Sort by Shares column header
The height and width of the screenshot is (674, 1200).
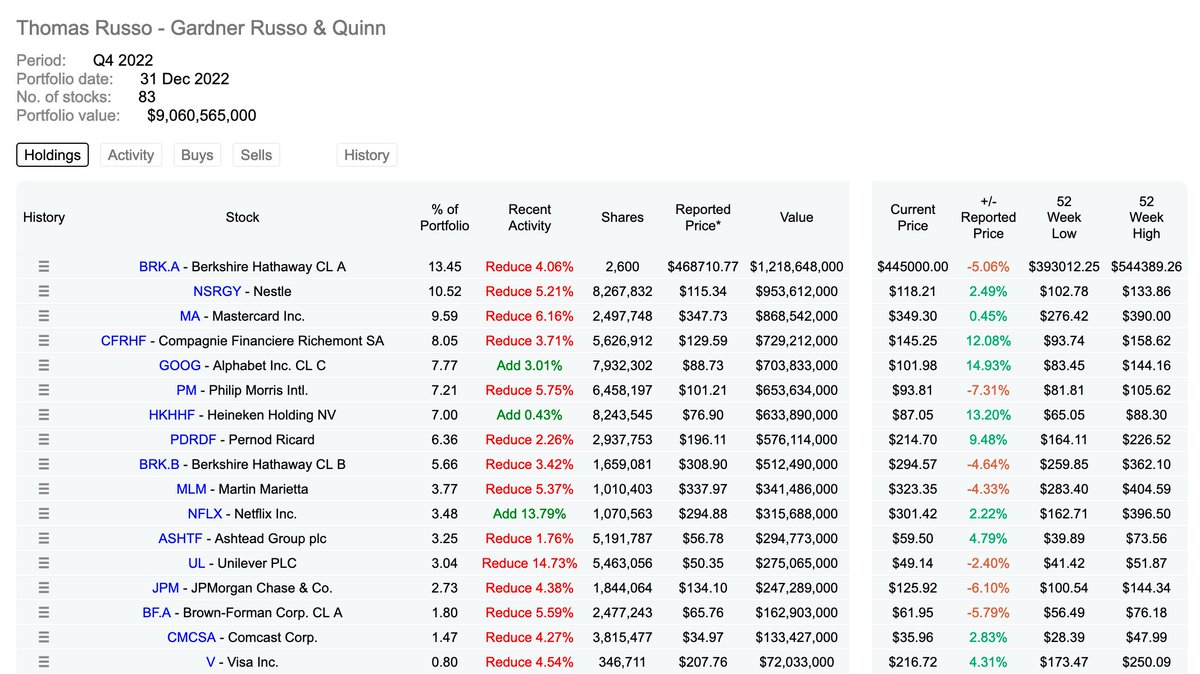pyautogui.click(x=622, y=217)
